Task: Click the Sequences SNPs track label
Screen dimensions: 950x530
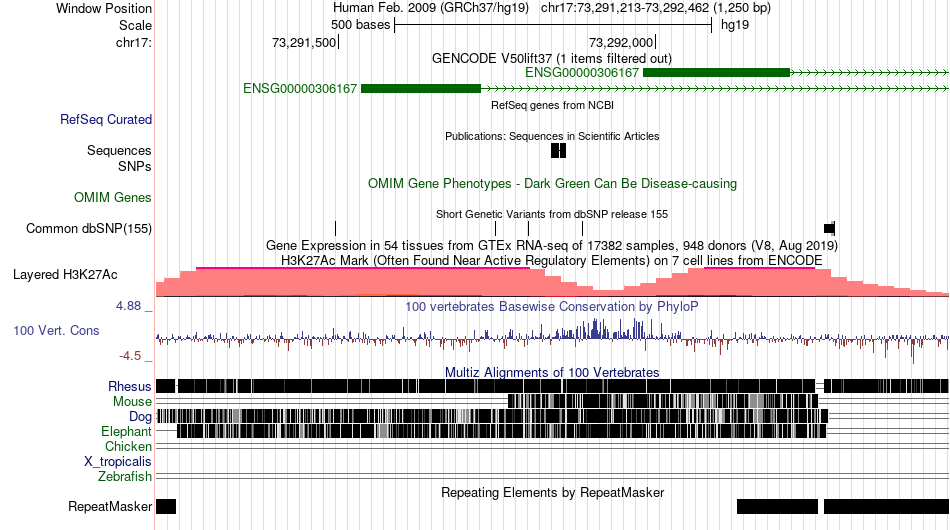Action: tap(119, 158)
